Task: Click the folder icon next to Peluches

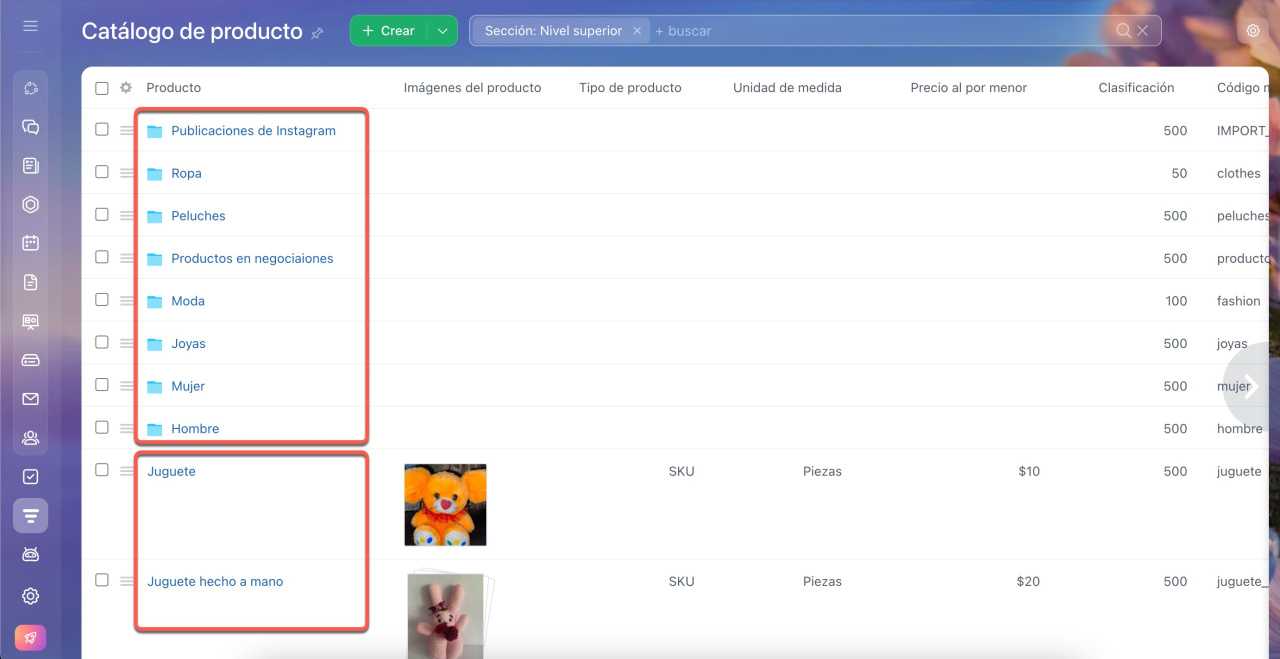Action: coord(154,216)
